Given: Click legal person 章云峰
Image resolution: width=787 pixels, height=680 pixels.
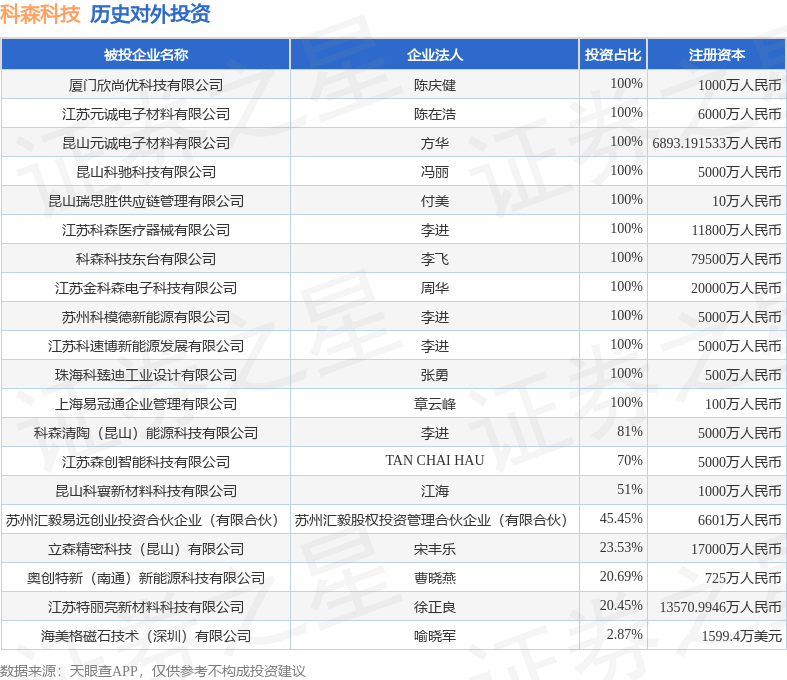Looking at the screenshot, I should tap(435, 404).
